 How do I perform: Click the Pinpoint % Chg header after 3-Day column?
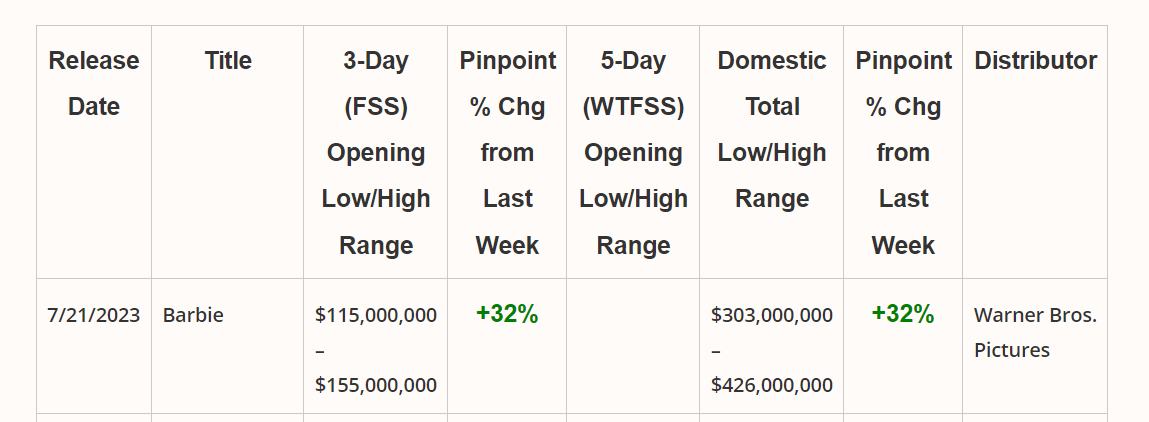coord(507,152)
